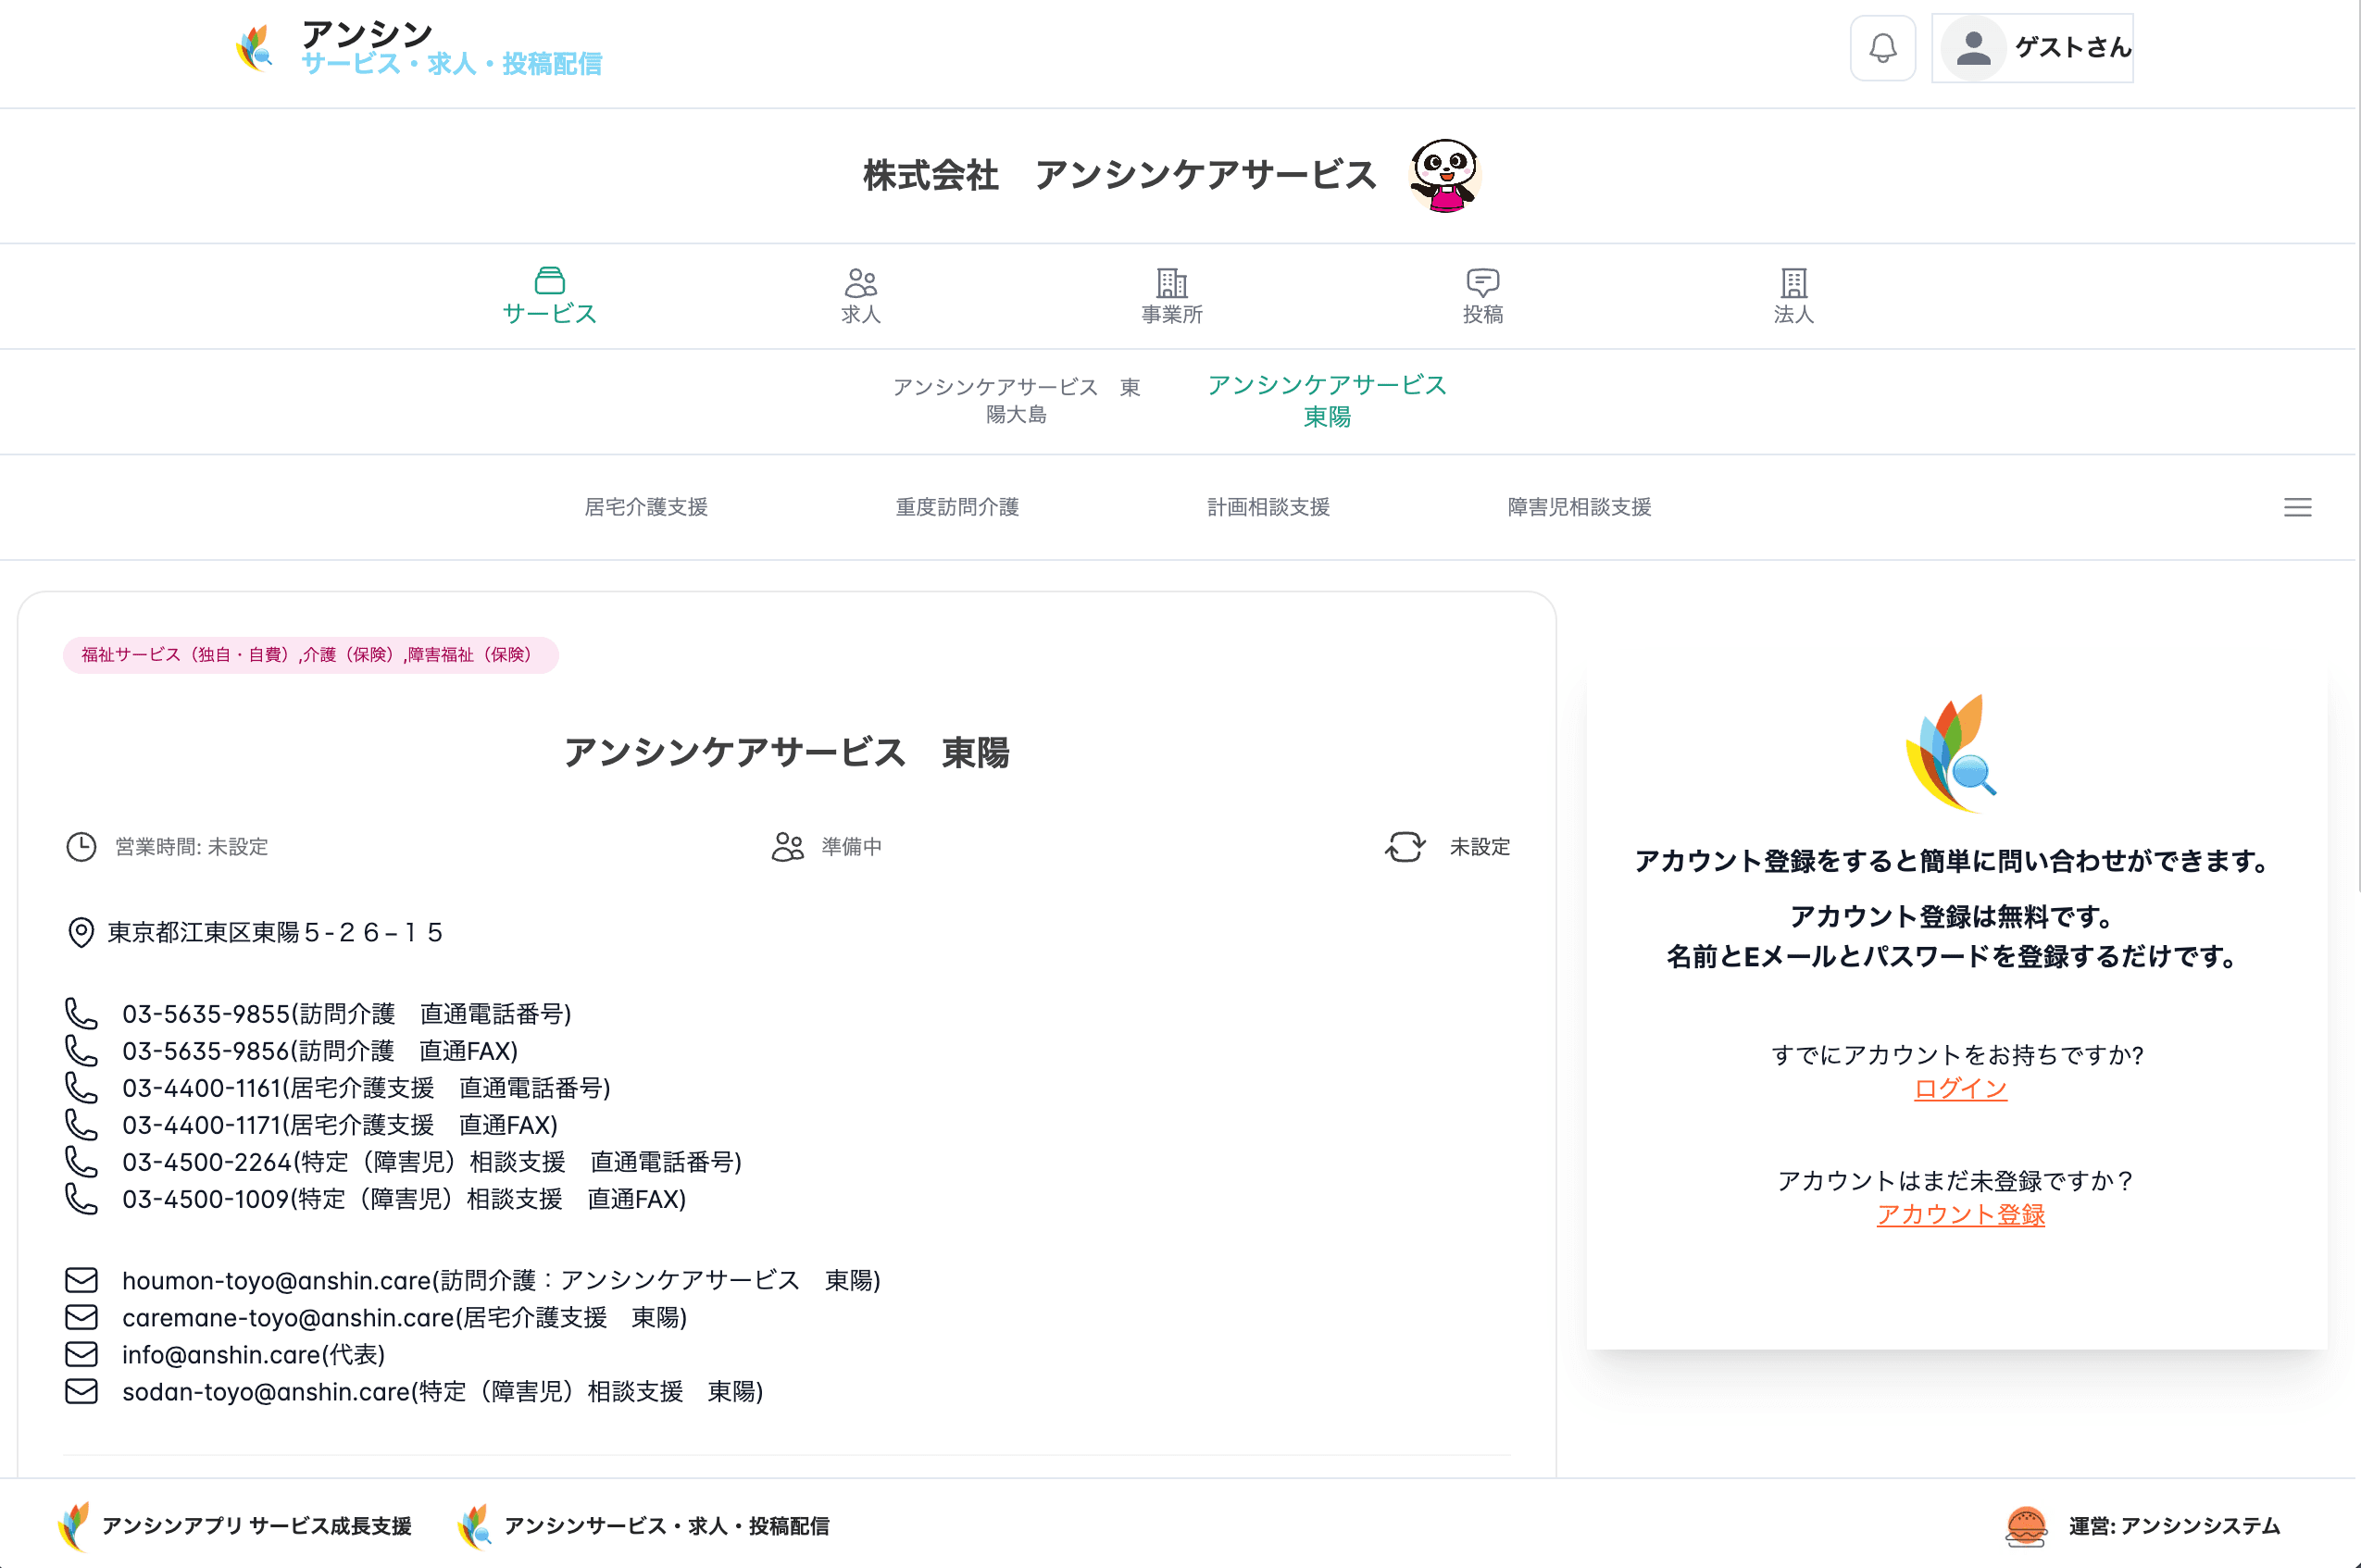Click 運営: アンシンシステム footer link
Viewport: 2361px width, 1568px height.
pyautogui.click(x=2174, y=1526)
